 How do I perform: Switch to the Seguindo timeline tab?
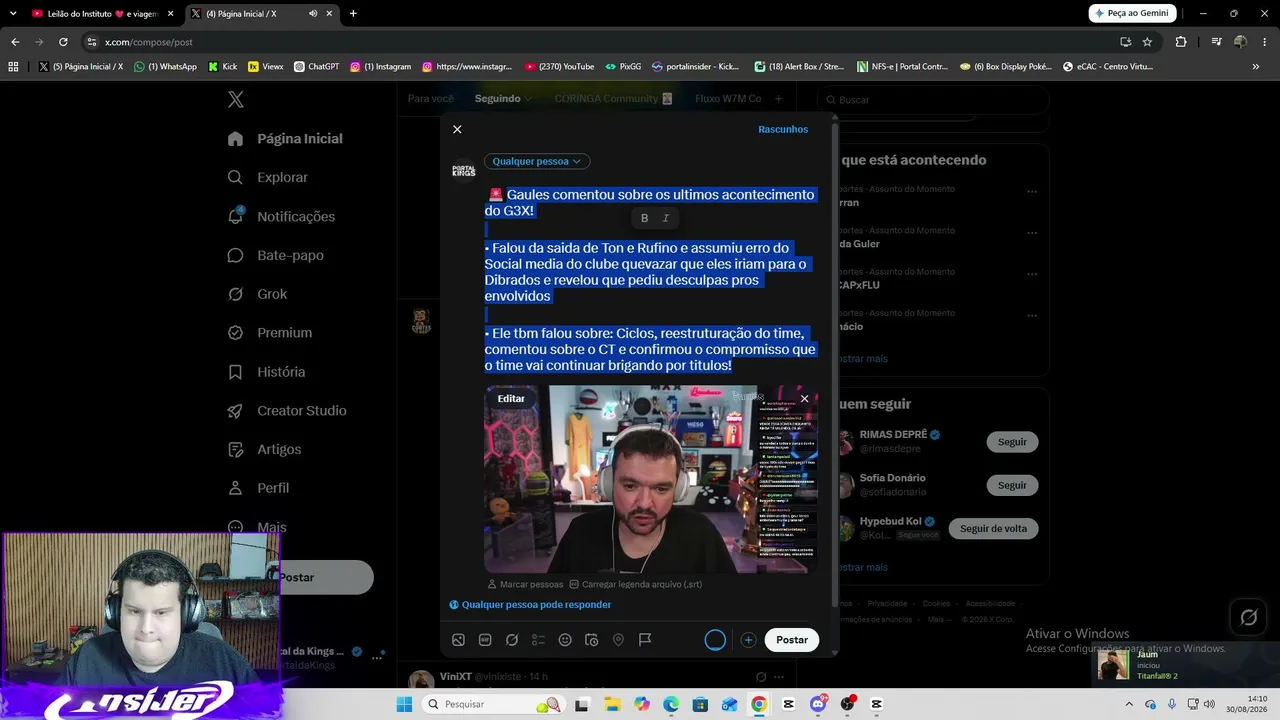pos(503,99)
